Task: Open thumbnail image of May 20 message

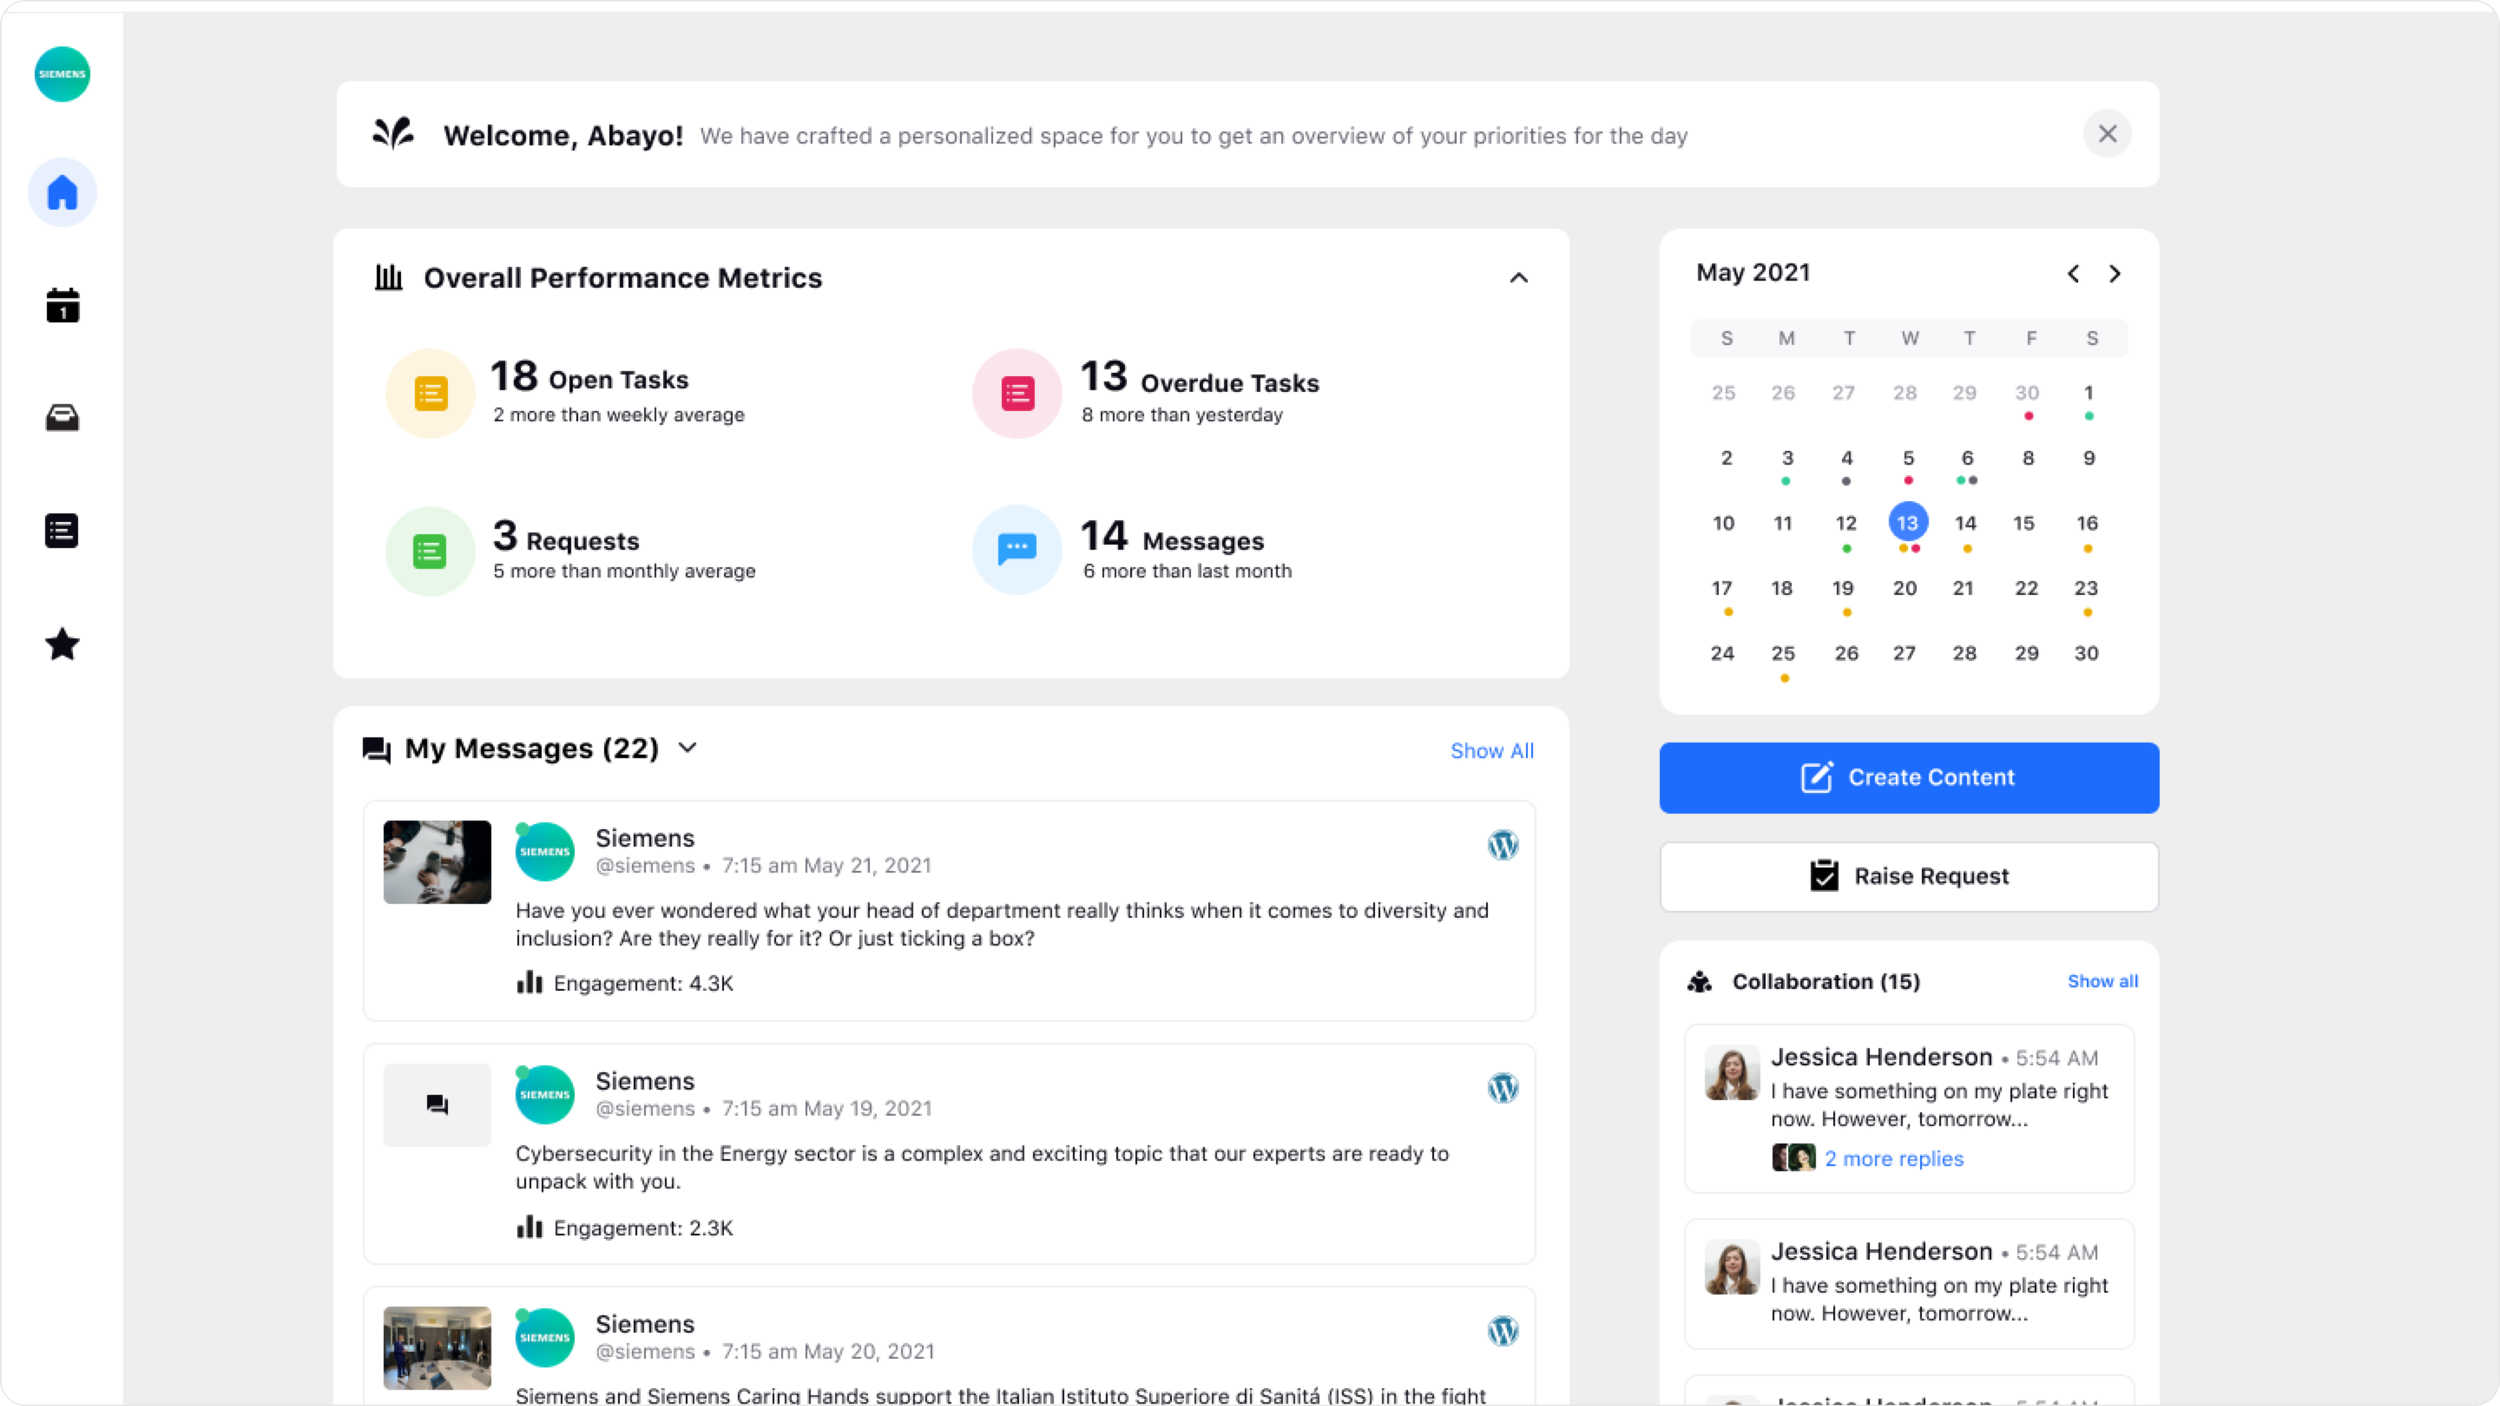Action: 437,1348
